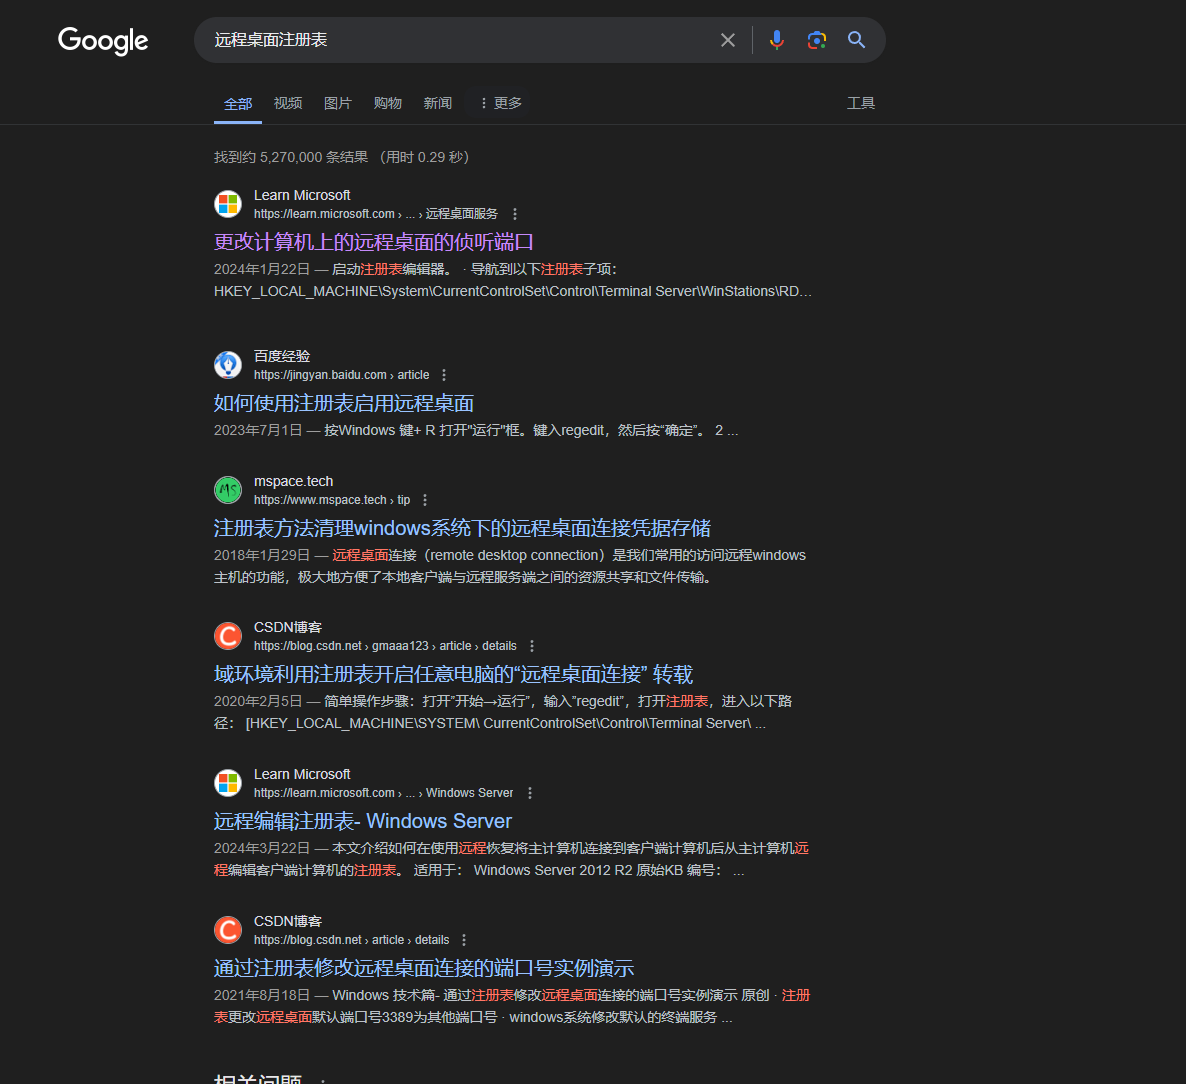The image size is (1186, 1084).
Task: Click the mspace.tech site name
Action: click(x=293, y=481)
